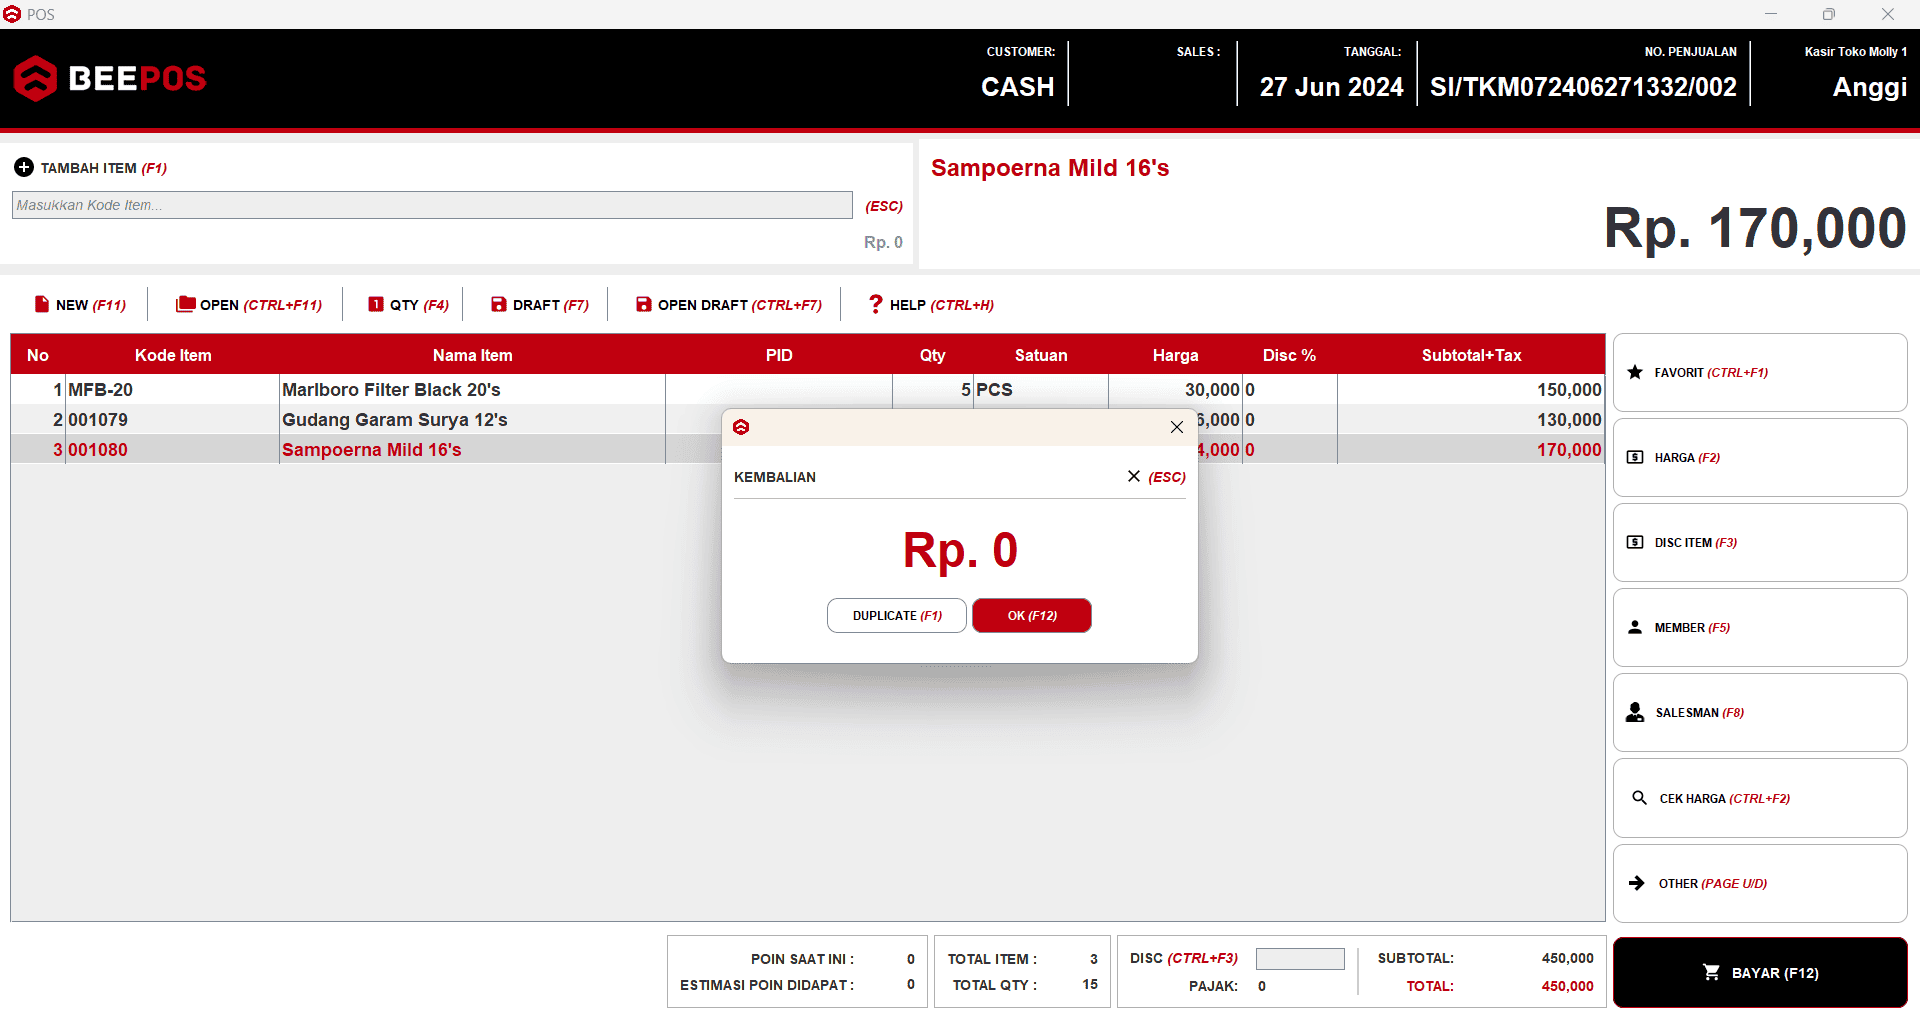Click the Member person icon
Screen dimensions: 1920x1020
(1635, 627)
